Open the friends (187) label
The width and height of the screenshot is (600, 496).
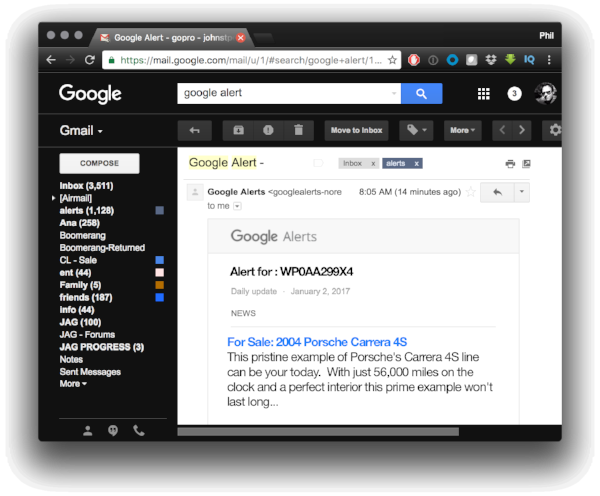click(86, 297)
